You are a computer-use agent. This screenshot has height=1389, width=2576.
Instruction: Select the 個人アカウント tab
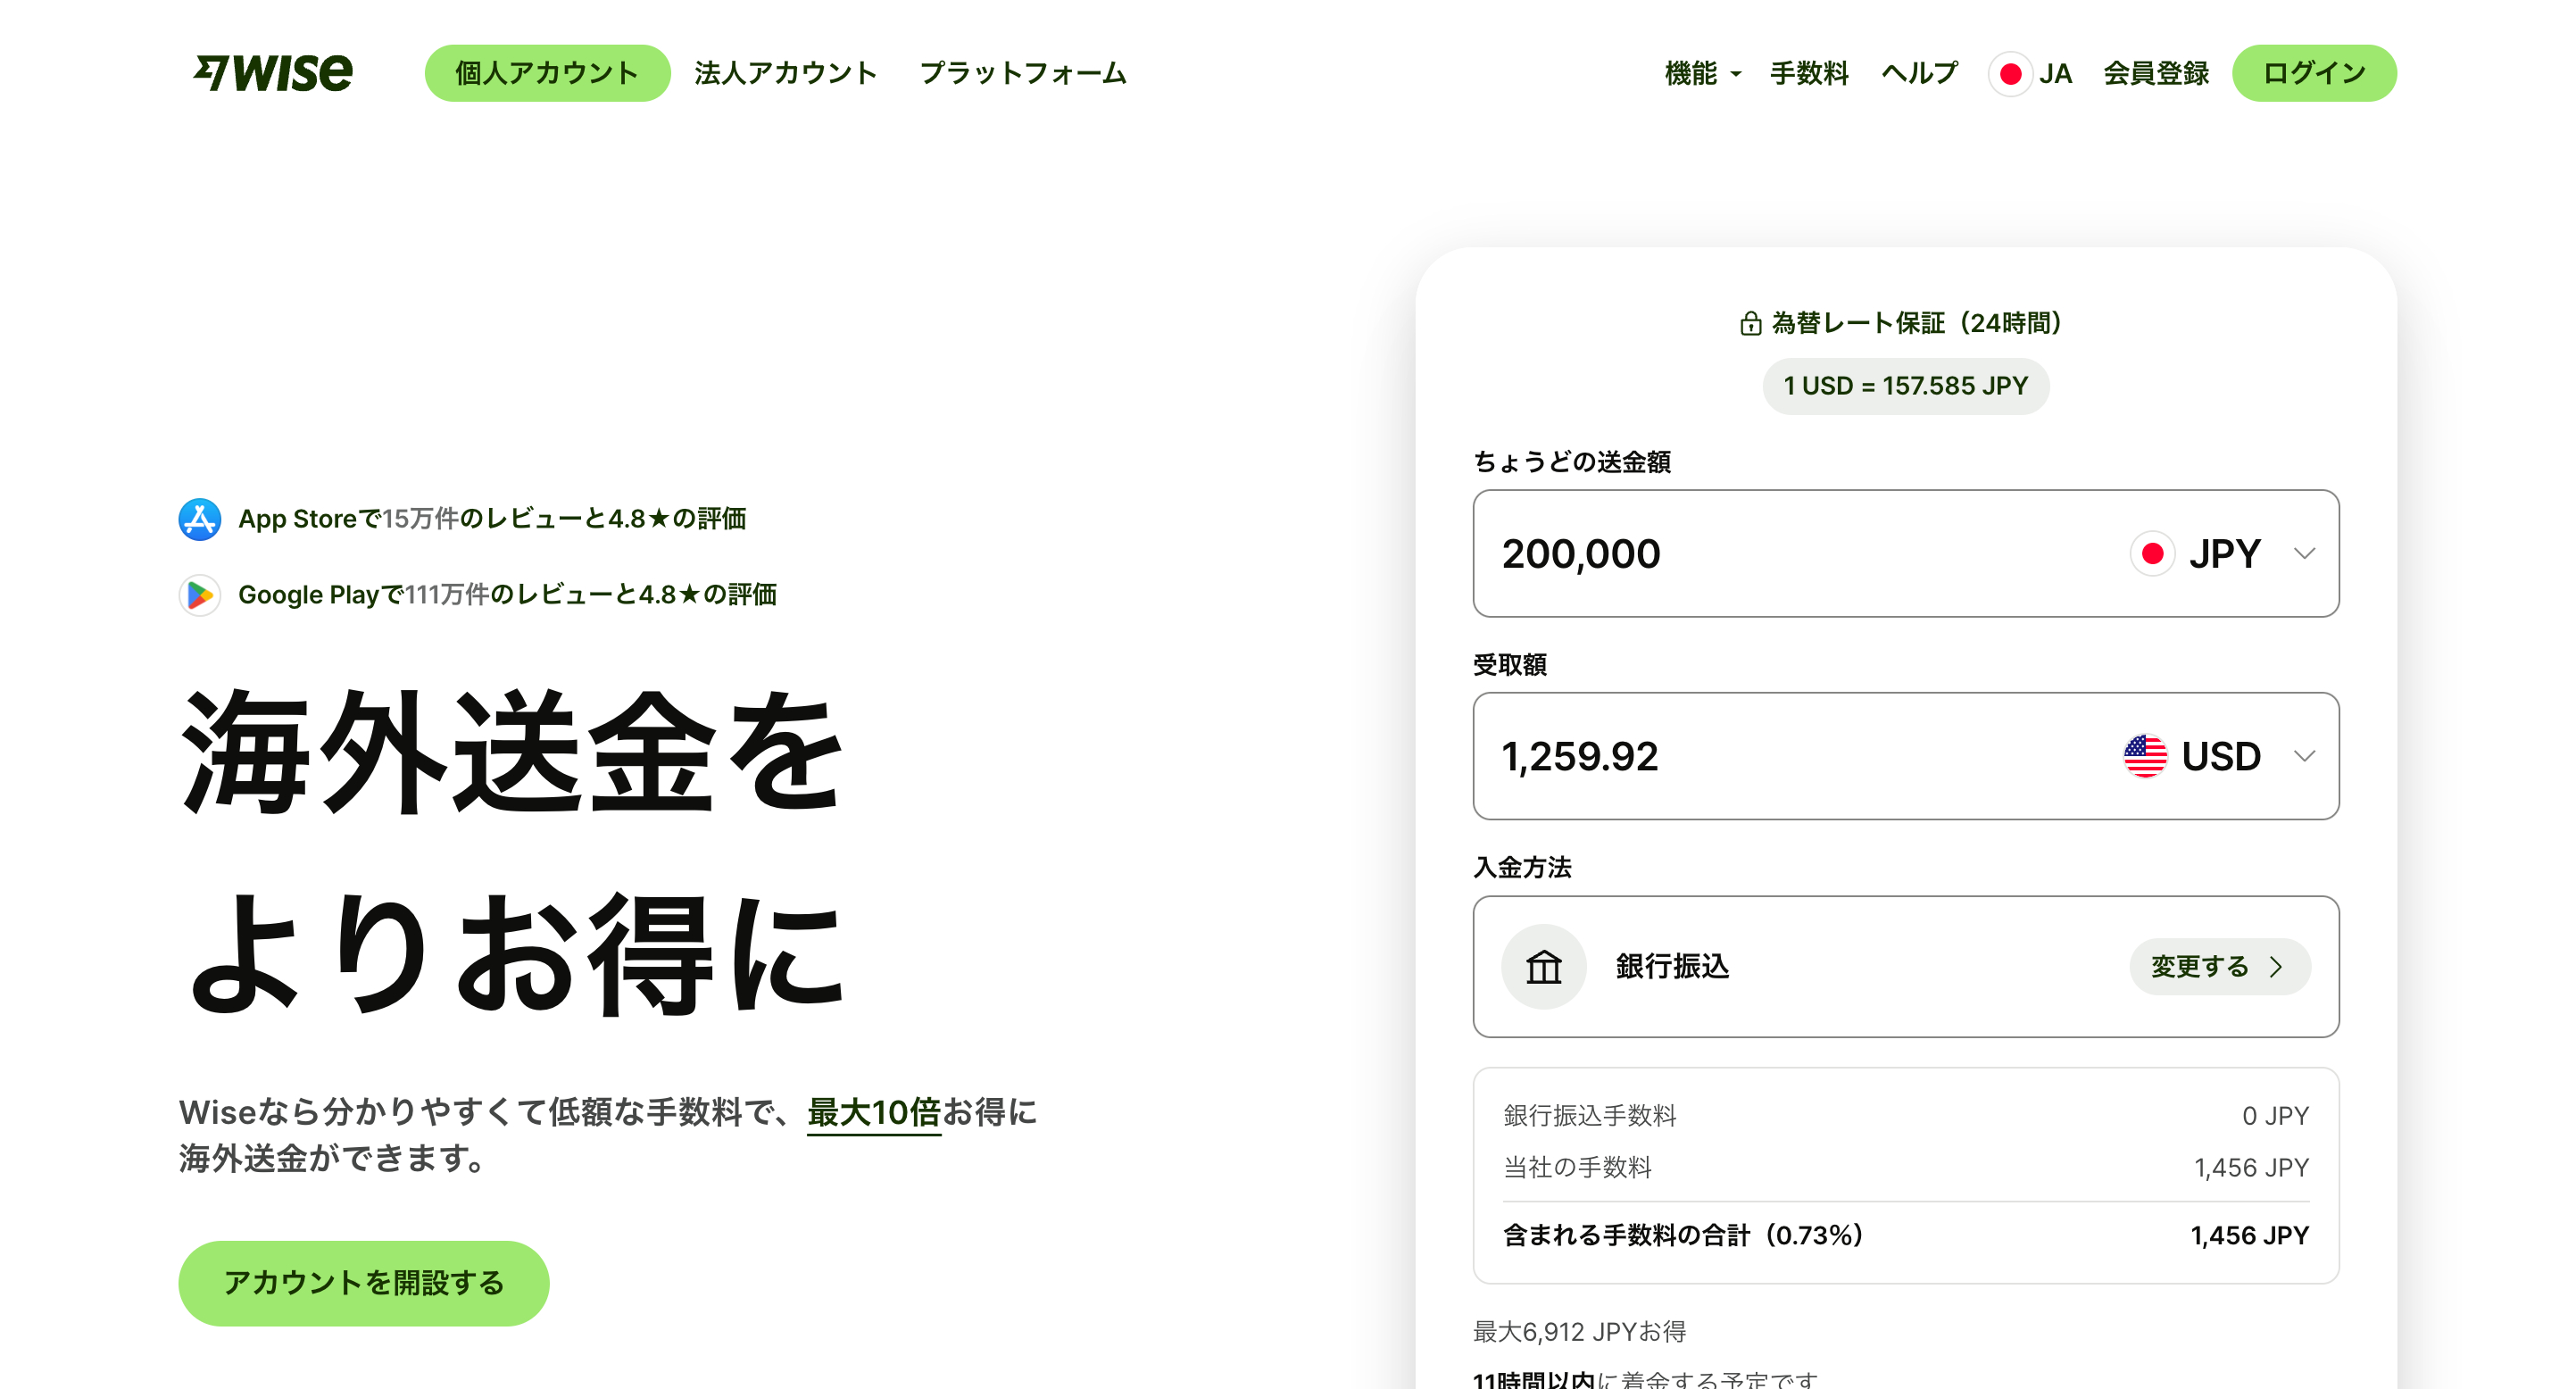(547, 73)
